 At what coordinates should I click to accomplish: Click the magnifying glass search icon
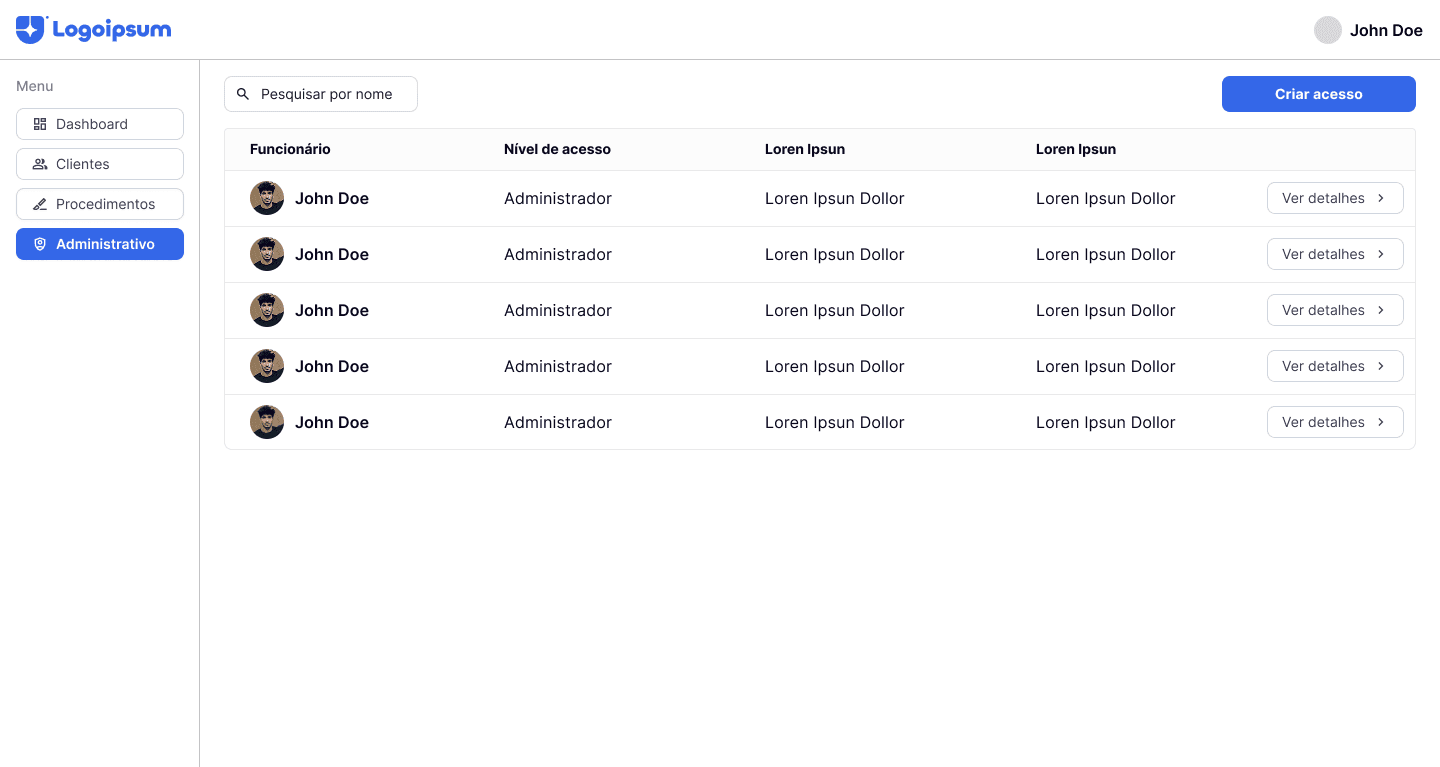[243, 94]
